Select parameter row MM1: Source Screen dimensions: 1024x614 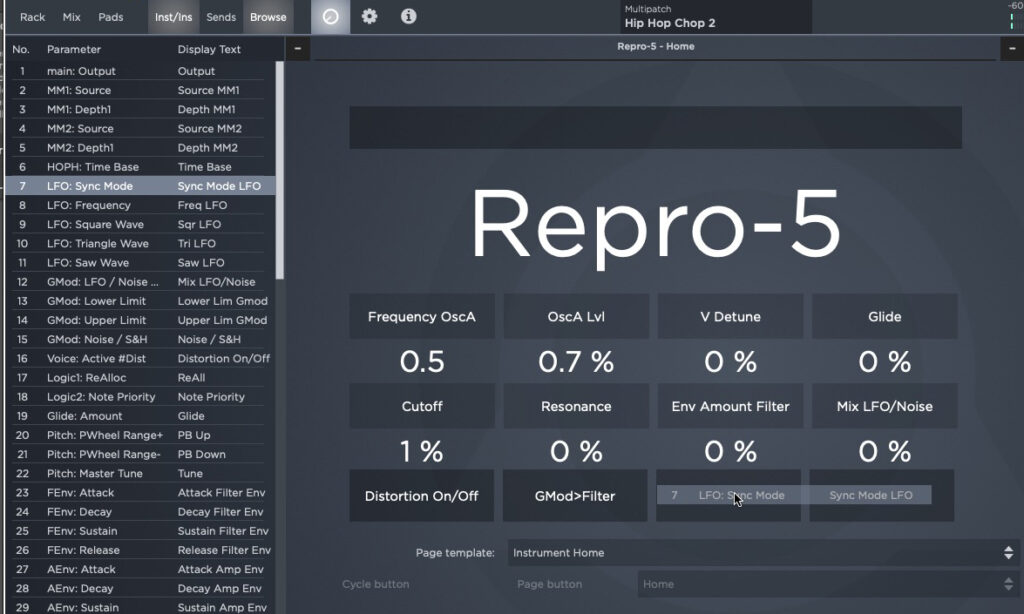tap(140, 90)
